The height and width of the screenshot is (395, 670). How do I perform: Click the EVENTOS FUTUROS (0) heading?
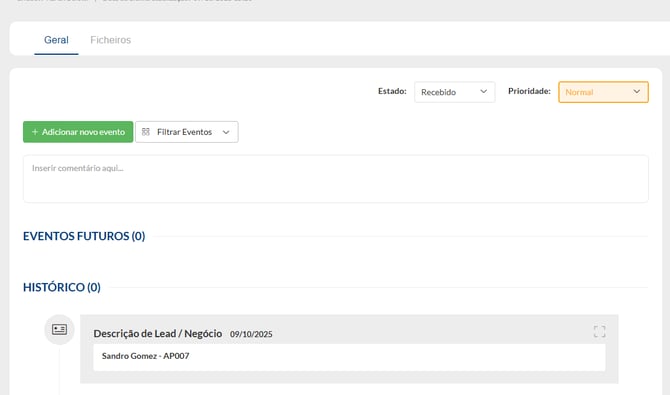click(84, 236)
